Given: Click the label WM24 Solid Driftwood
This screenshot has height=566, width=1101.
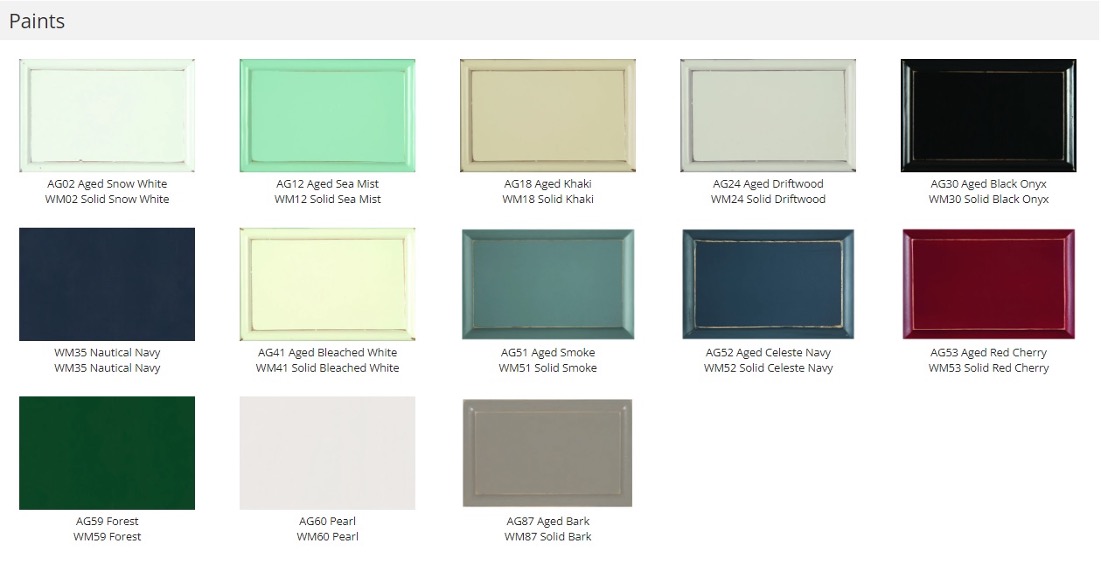Looking at the screenshot, I should click(768, 199).
